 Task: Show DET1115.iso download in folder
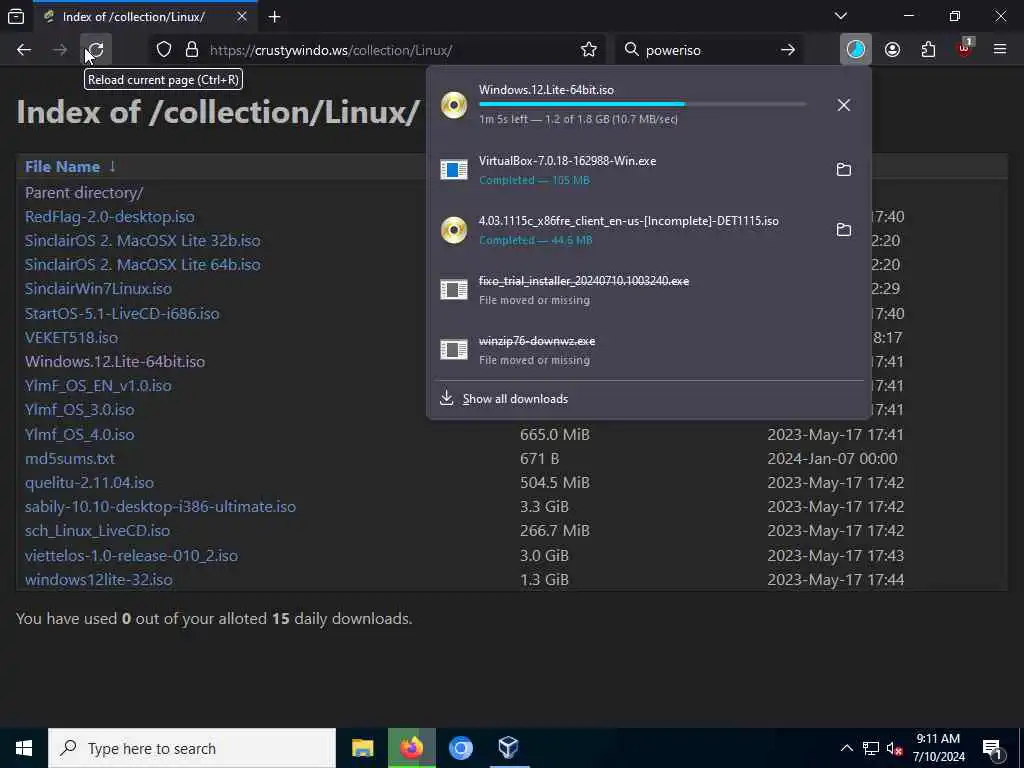pos(844,229)
